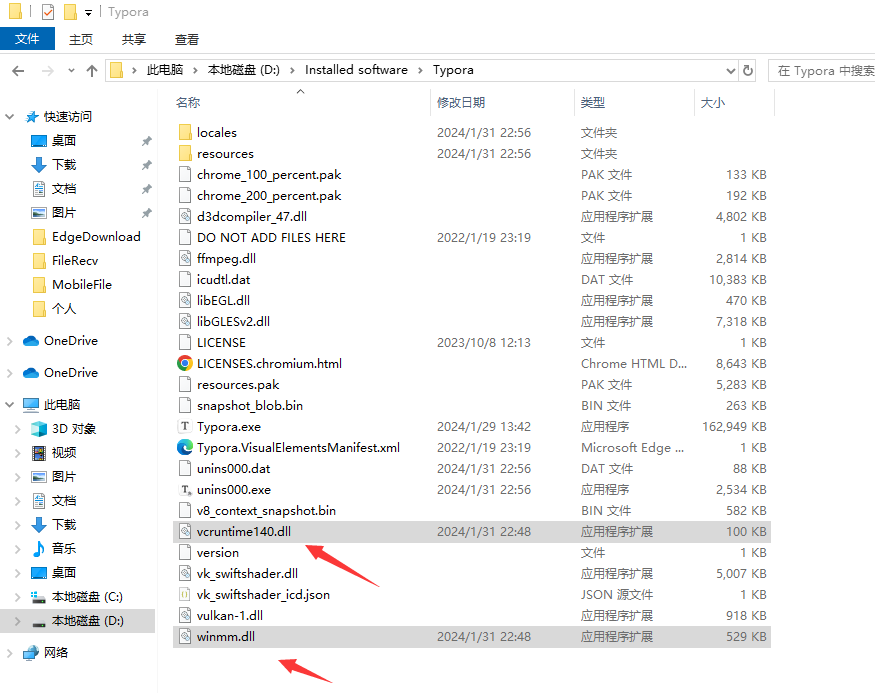Click the unins000.exe uninstaller icon
This screenshot has height=693, width=875.
(185, 490)
